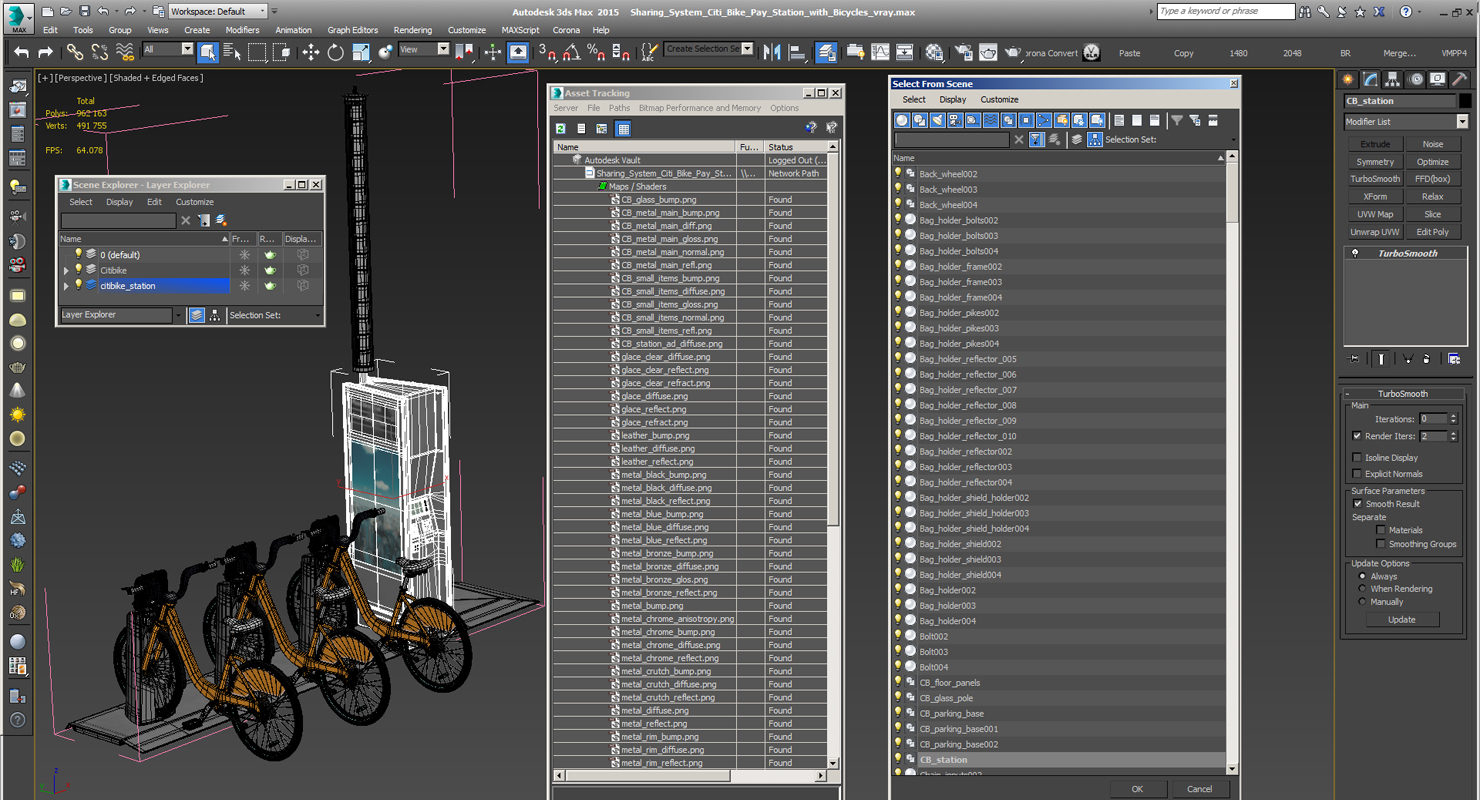This screenshot has width=1480, height=800.
Task: Open the MAXScript menu
Action: tap(520, 30)
